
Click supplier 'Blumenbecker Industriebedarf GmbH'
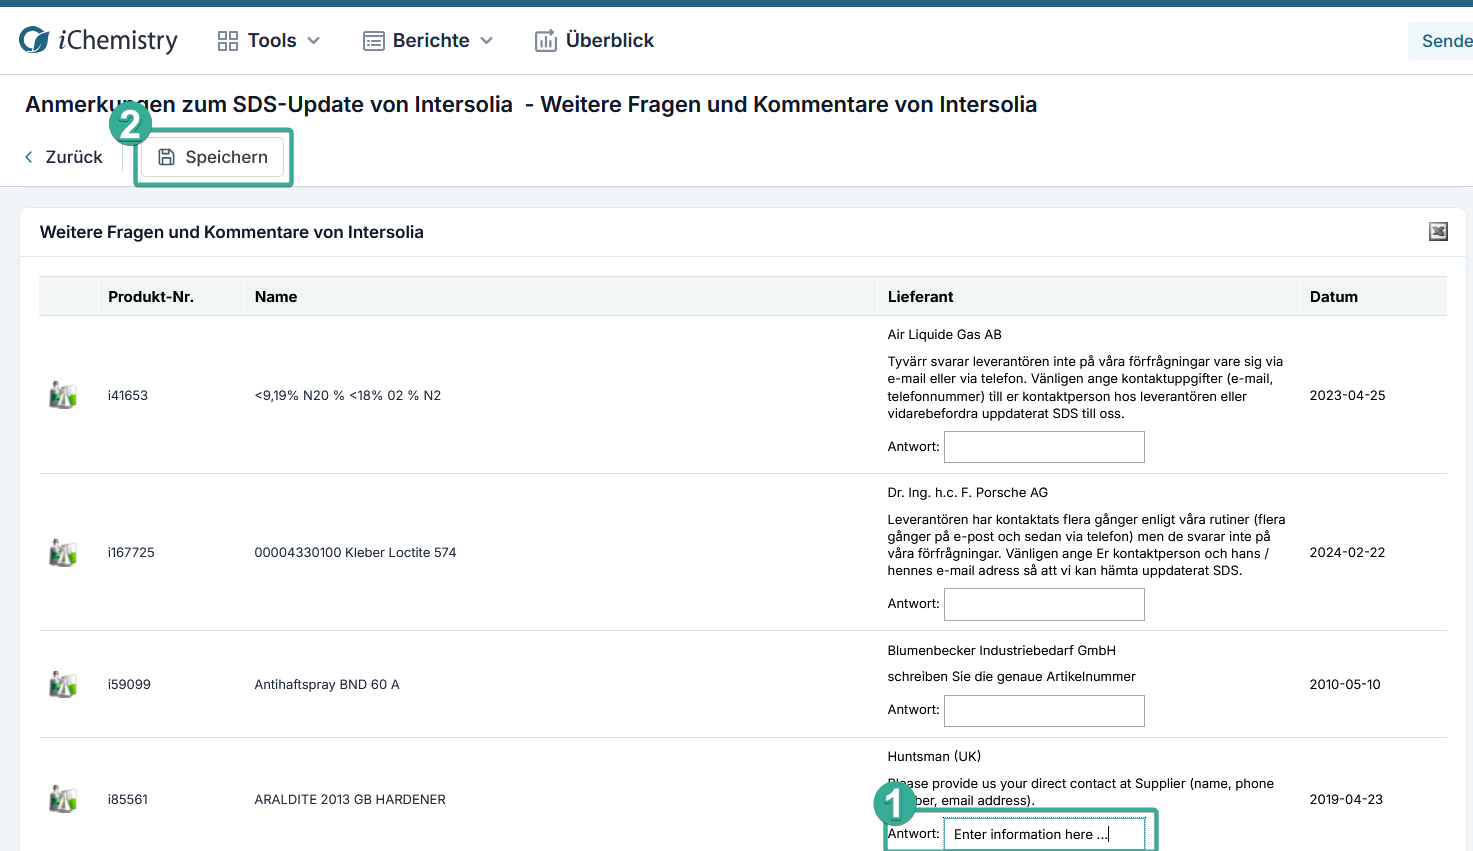[1001, 650]
